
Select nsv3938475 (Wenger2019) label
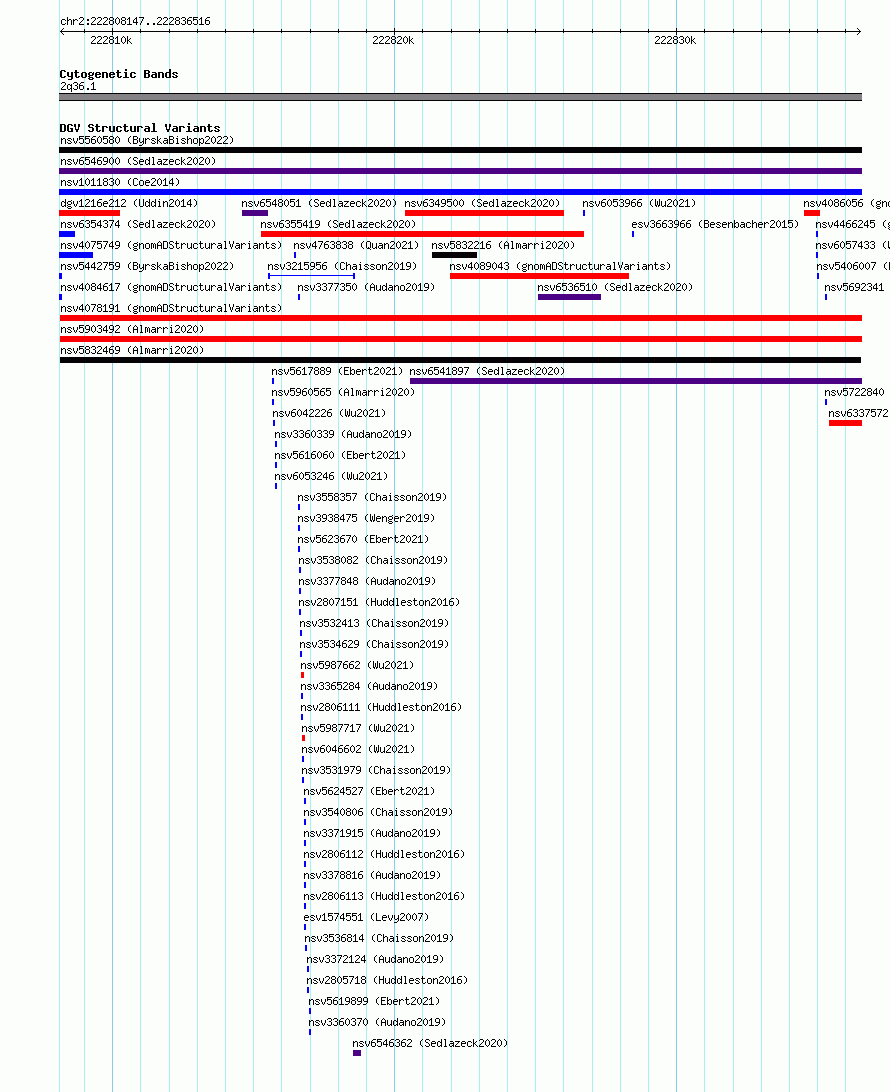pos(366,518)
